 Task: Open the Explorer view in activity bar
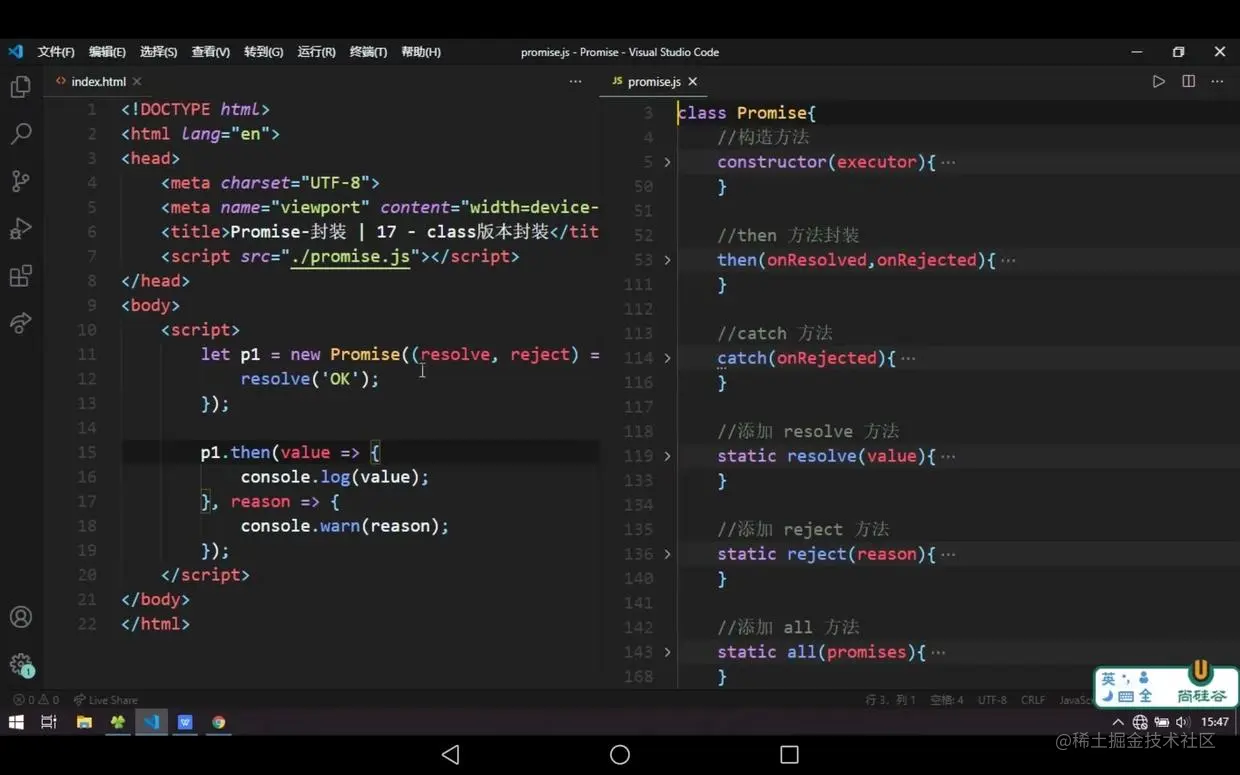coord(21,87)
